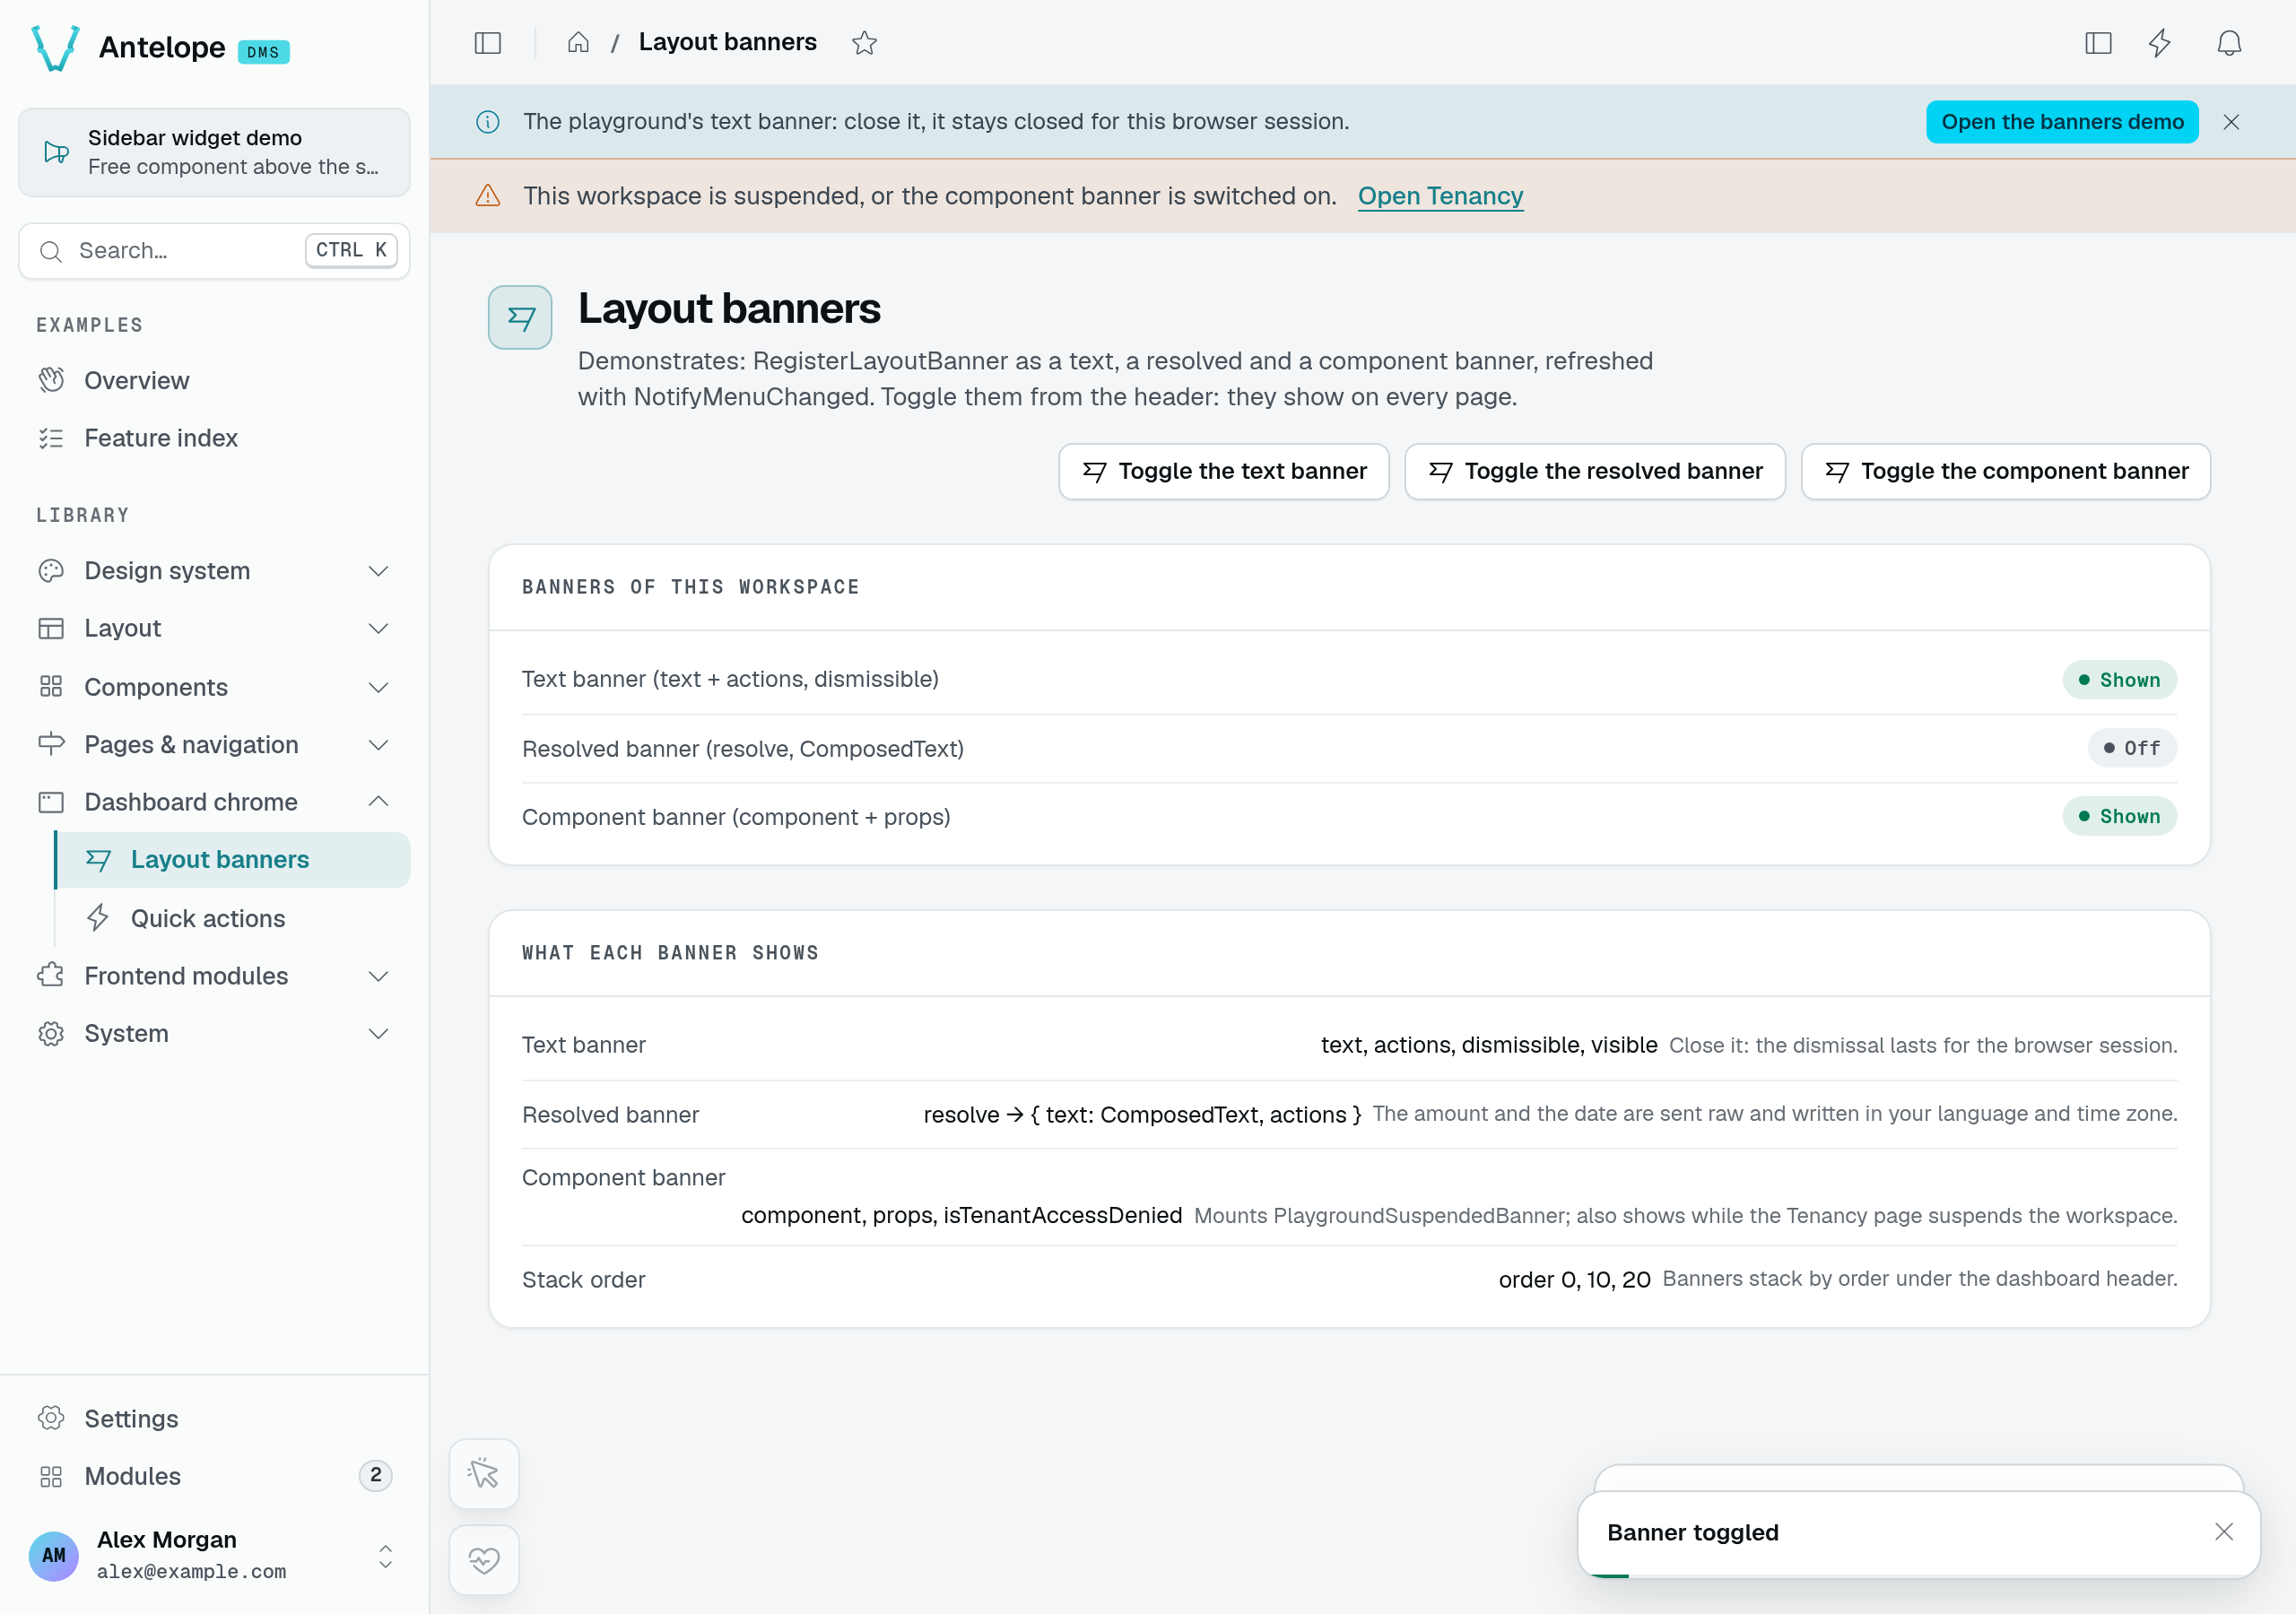Click the cursor-click floating tool icon
2296x1614 pixels.
point(484,1473)
